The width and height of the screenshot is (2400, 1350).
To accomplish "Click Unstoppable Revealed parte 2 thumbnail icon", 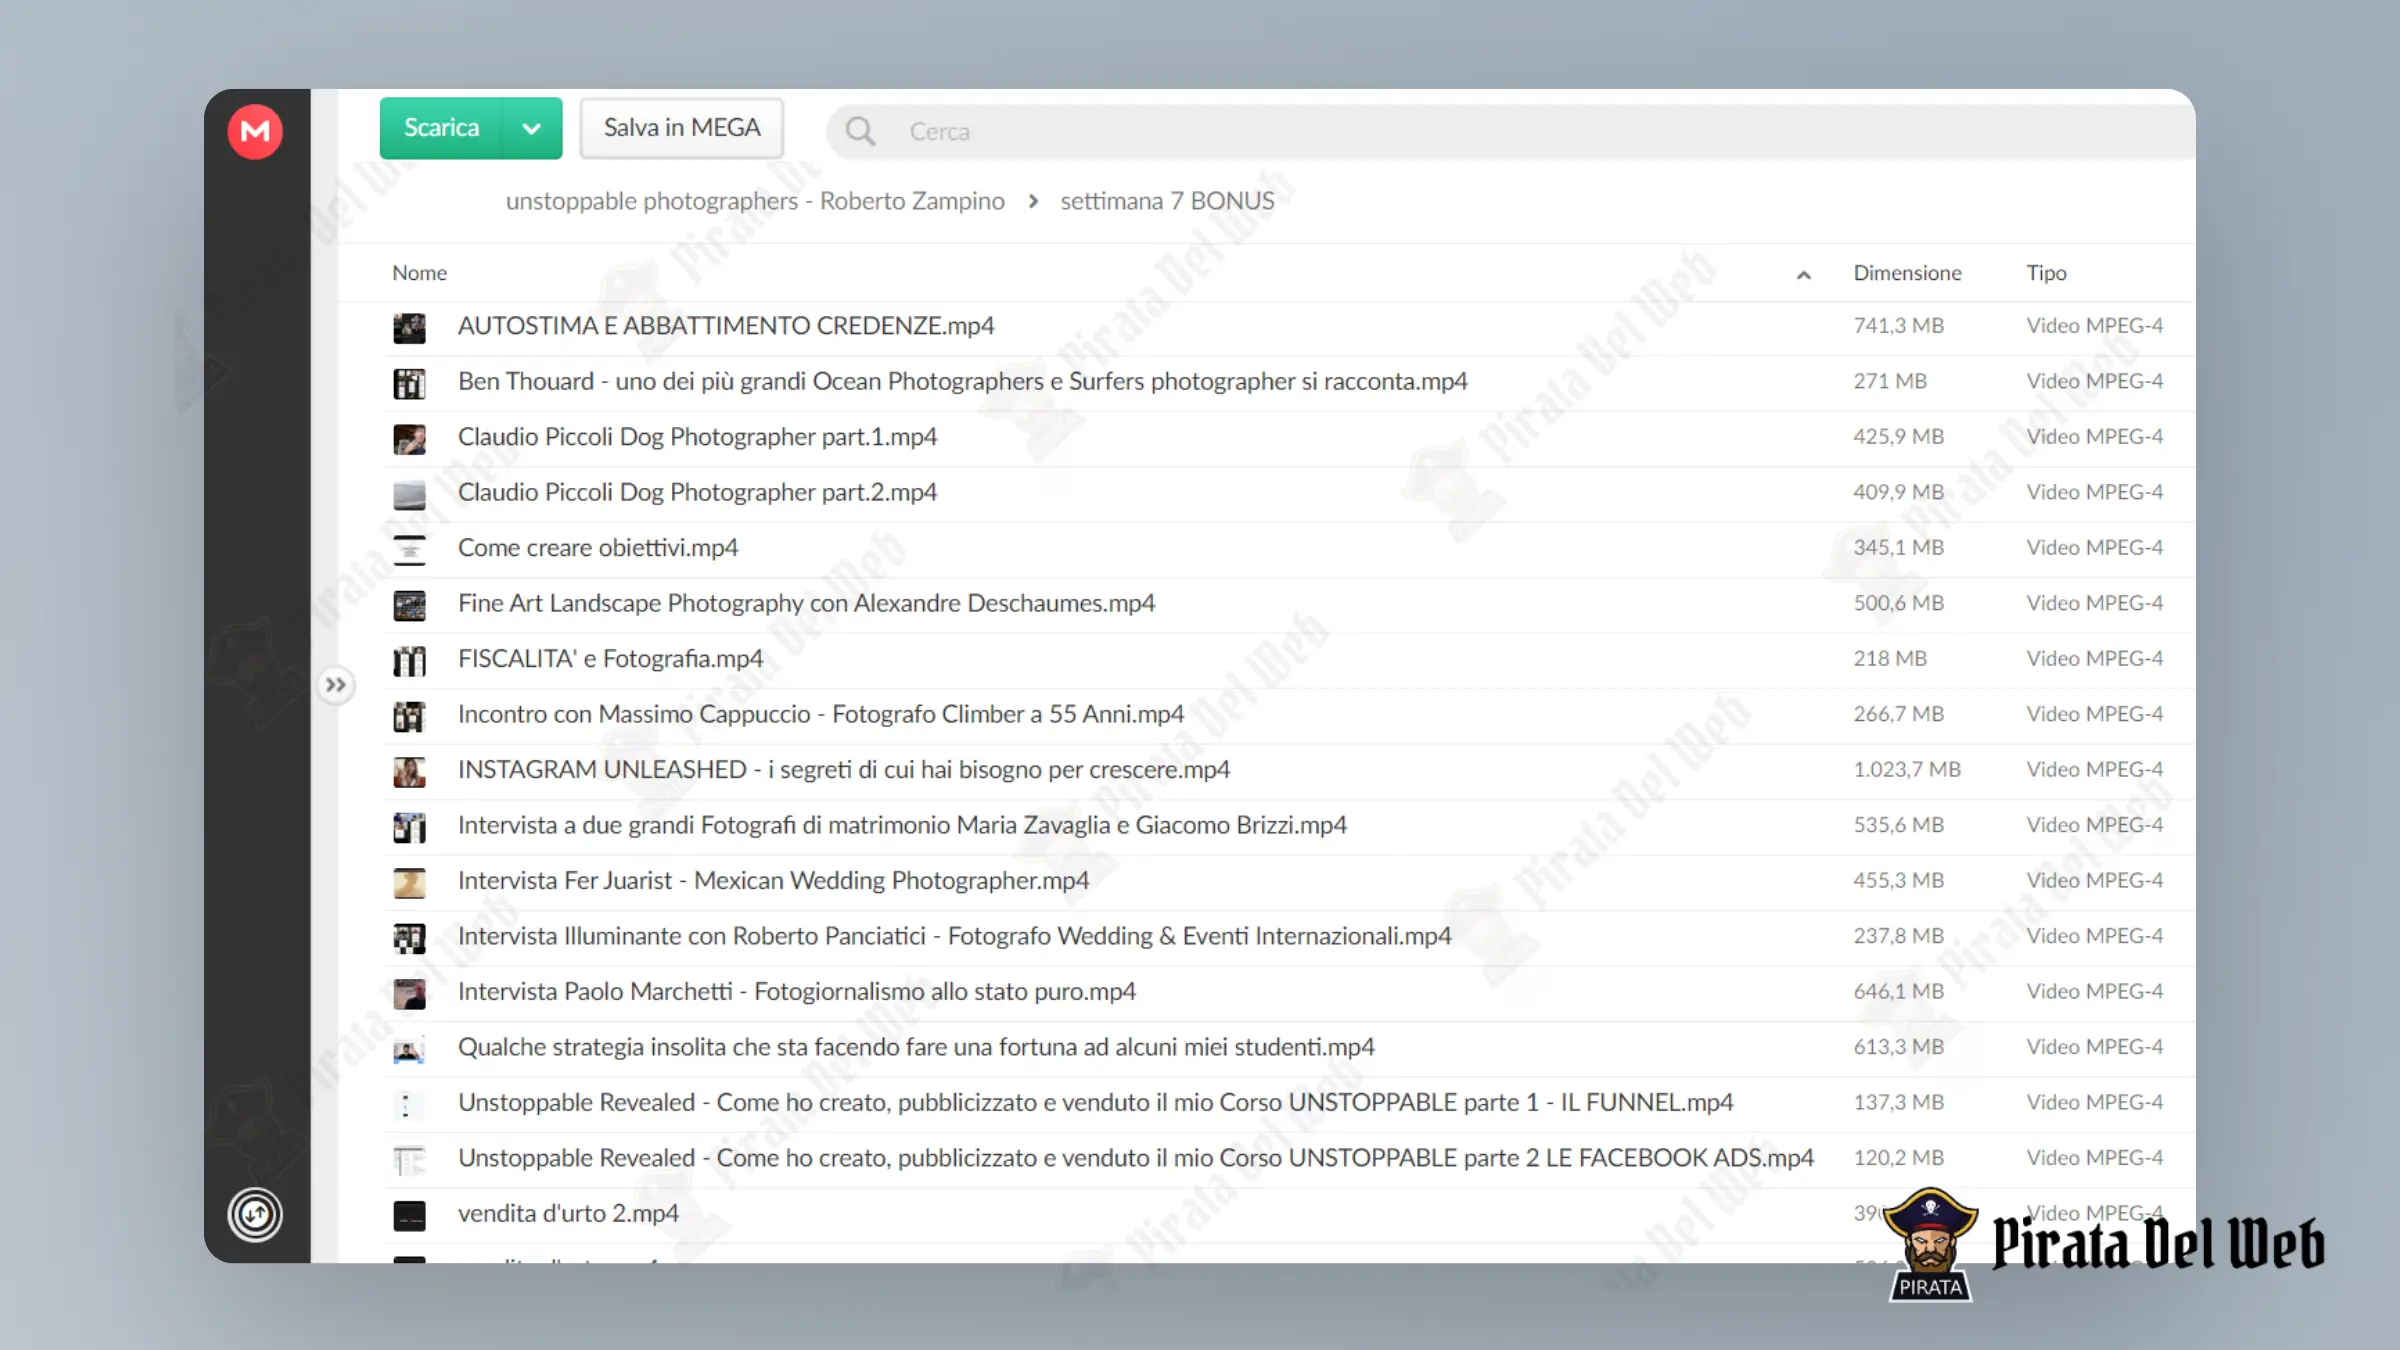I will [x=409, y=1160].
